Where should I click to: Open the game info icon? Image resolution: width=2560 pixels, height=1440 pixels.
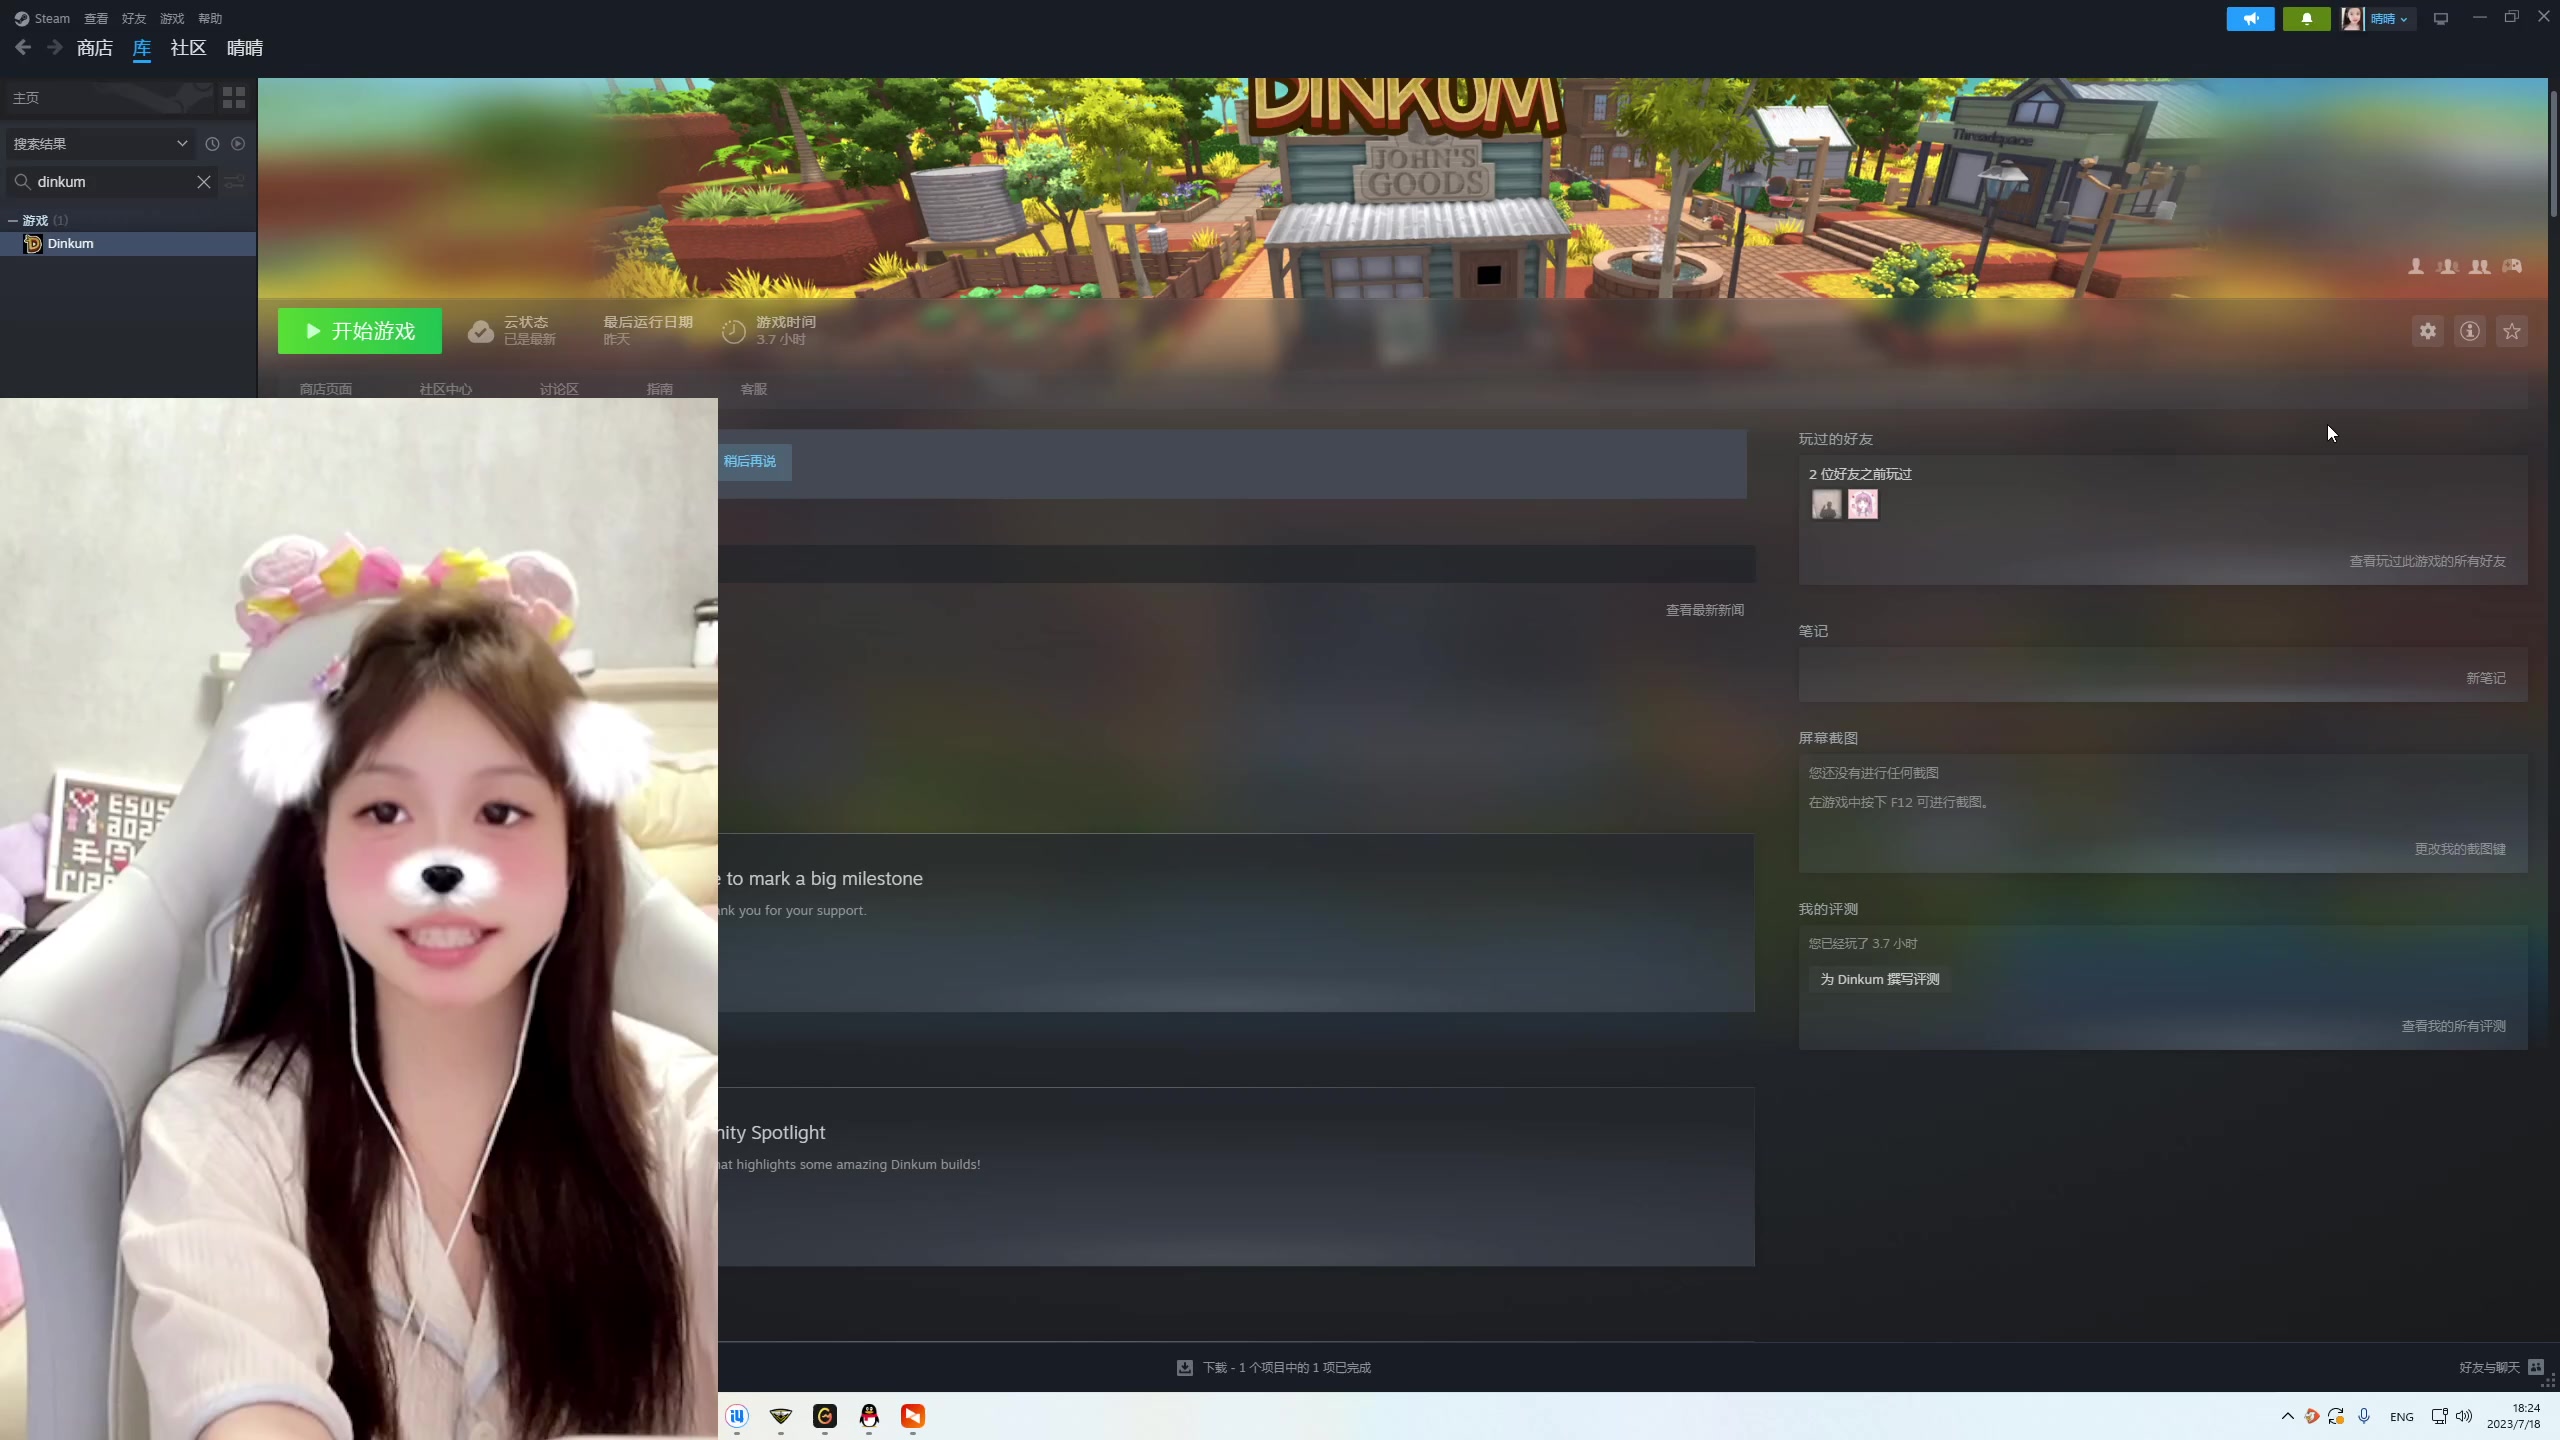tap(2470, 331)
